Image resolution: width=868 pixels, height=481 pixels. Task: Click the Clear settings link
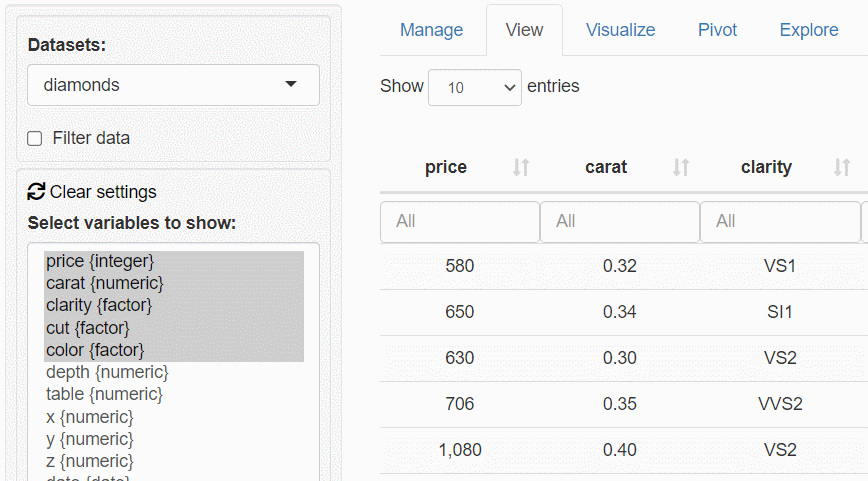pos(103,192)
